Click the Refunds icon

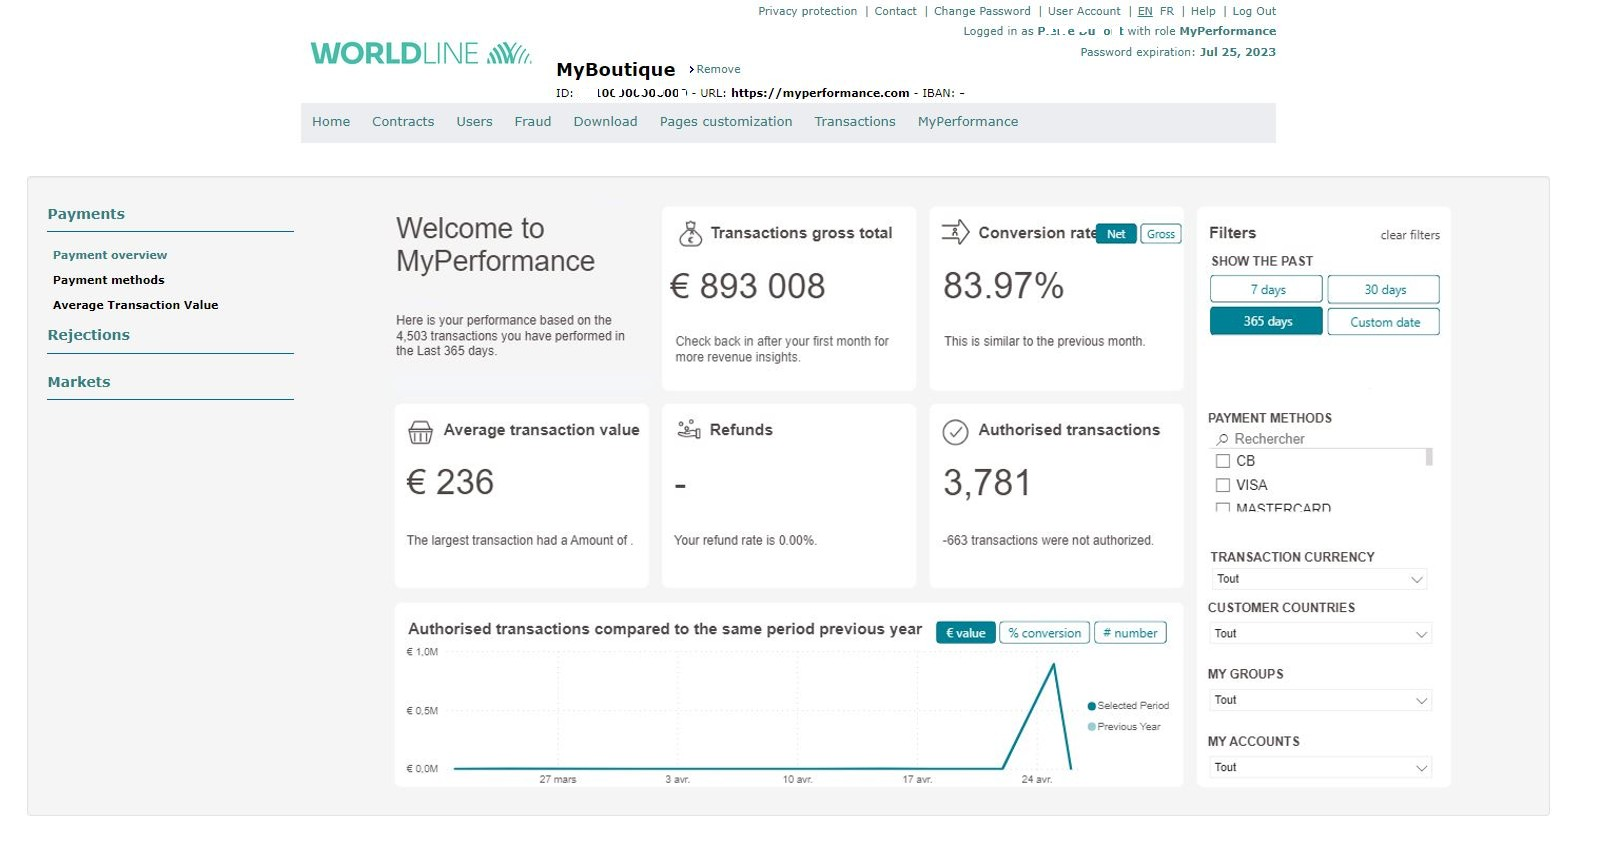689,430
